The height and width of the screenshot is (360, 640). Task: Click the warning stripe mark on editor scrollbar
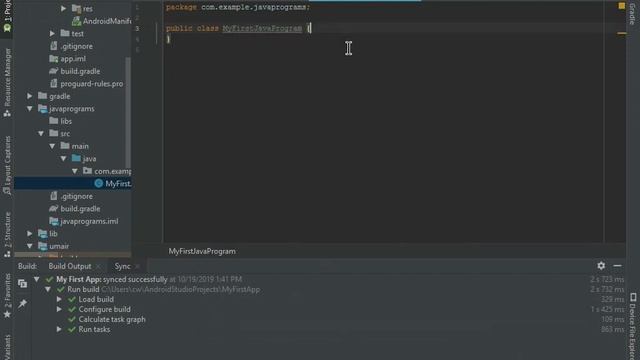click(622, 33)
